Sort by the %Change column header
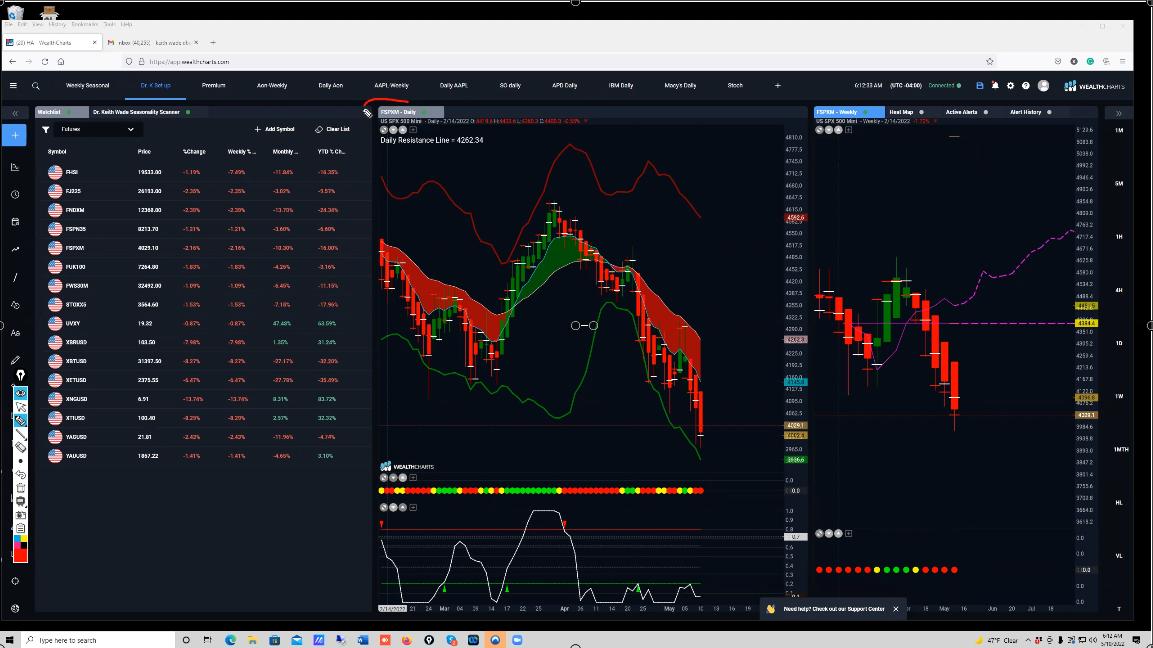This screenshot has width=1153, height=648. [x=194, y=152]
